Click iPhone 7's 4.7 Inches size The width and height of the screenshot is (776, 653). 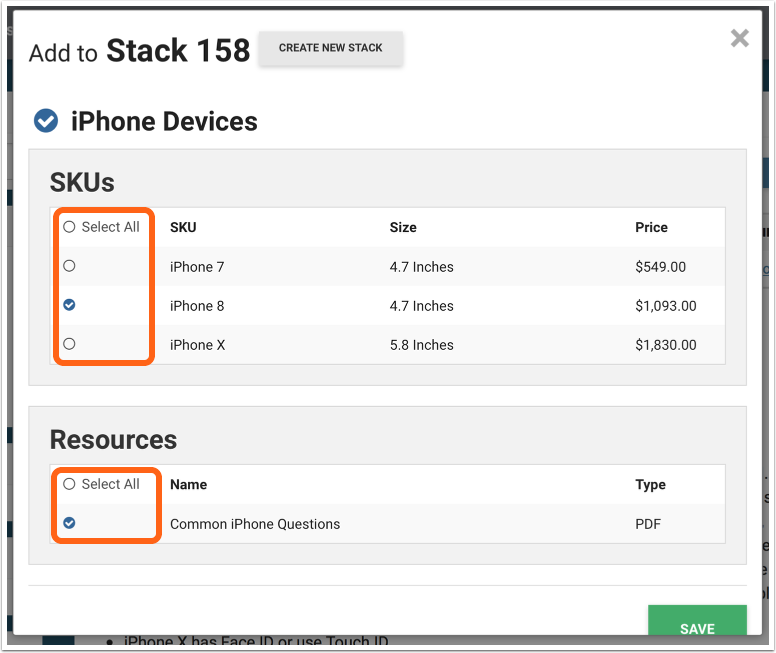pos(422,267)
